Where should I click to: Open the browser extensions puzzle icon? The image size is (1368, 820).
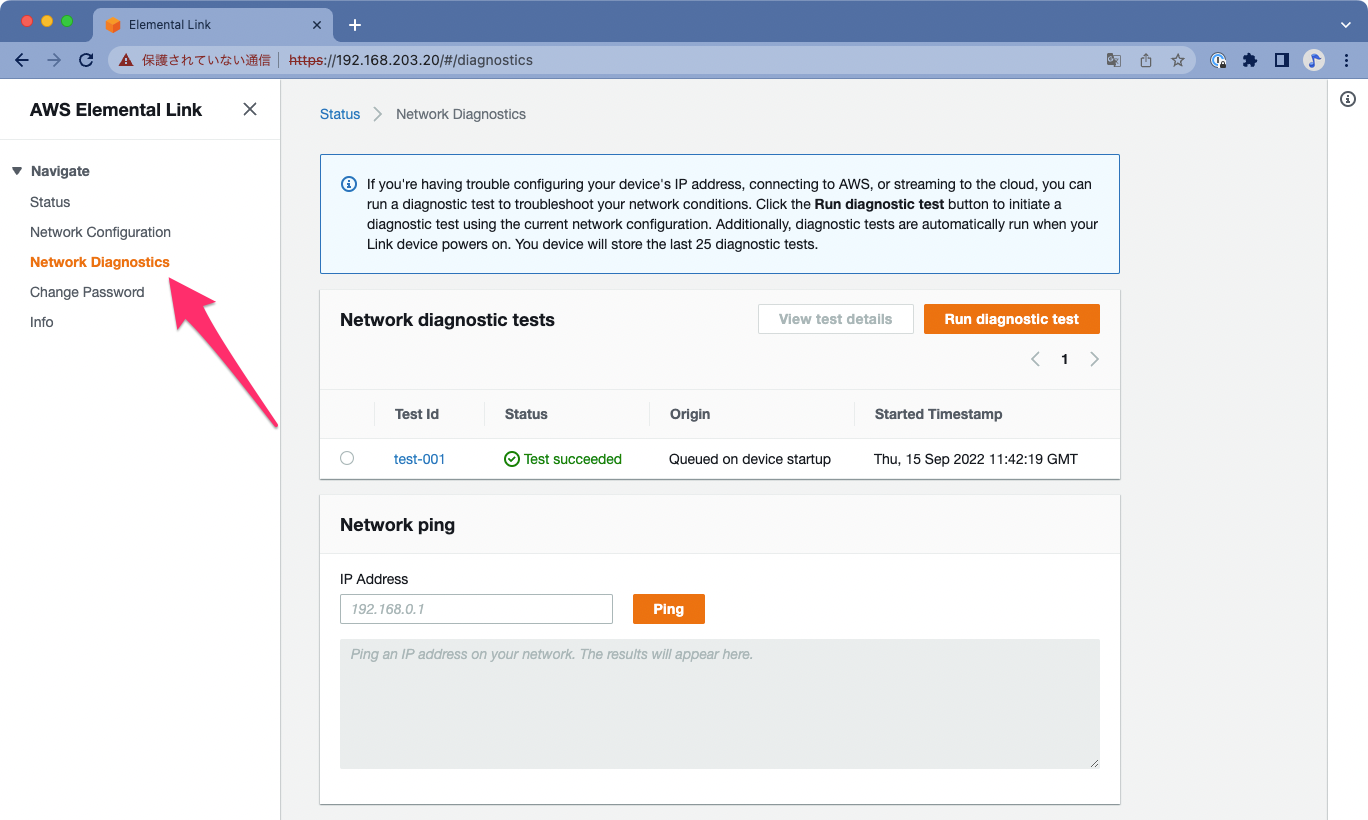pyautogui.click(x=1250, y=59)
